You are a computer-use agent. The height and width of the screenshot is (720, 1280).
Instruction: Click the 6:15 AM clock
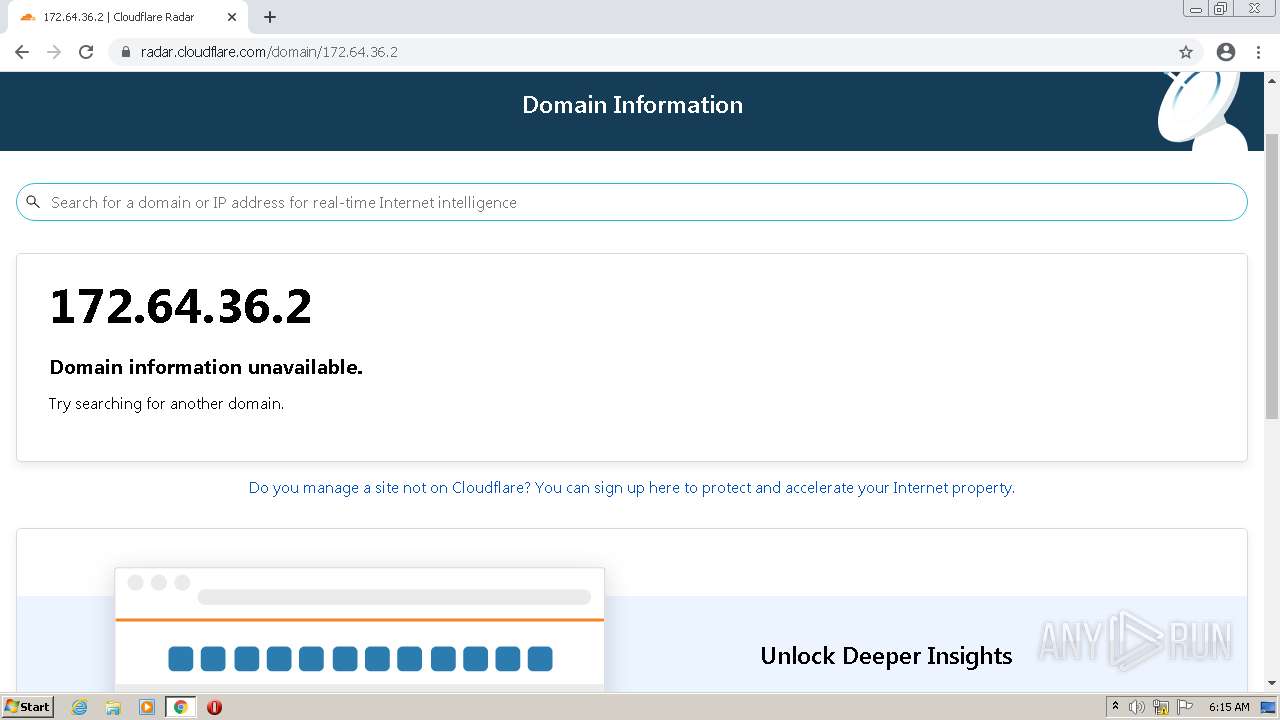coord(1229,707)
